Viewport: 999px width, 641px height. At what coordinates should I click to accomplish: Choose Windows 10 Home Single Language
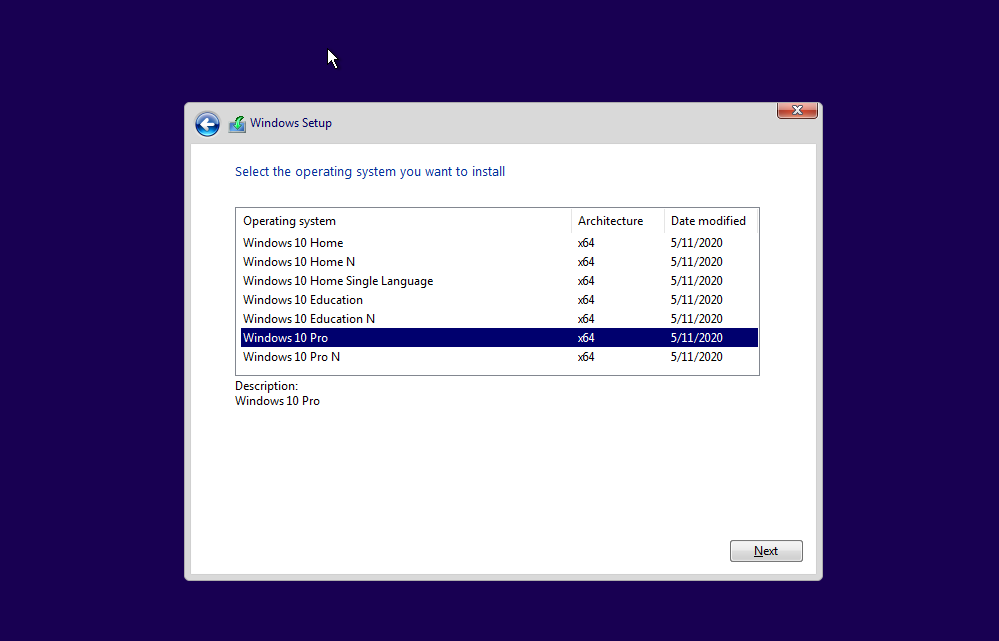pos(338,281)
